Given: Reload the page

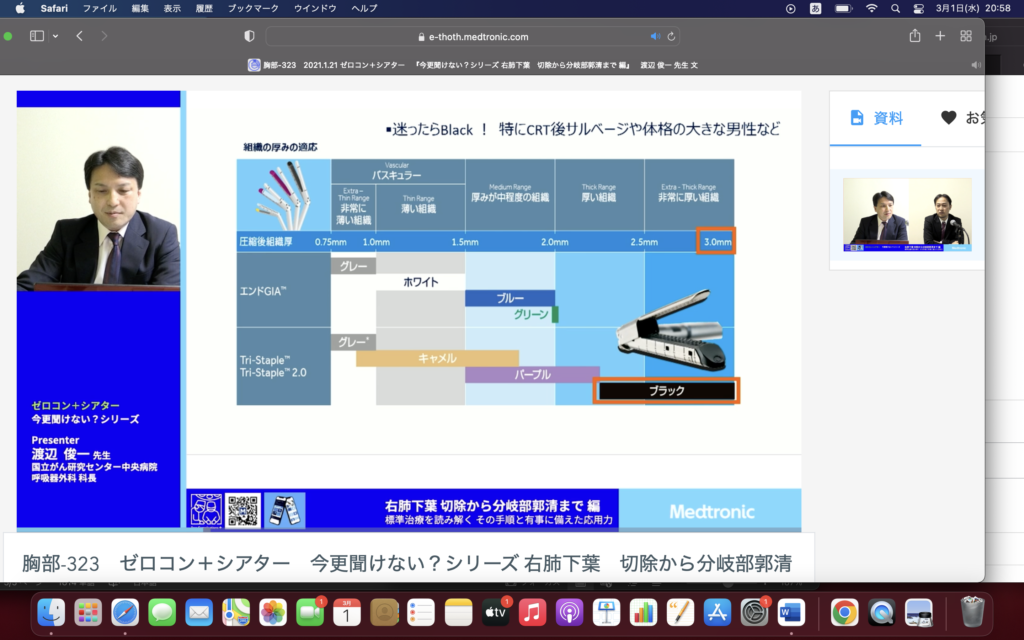Looking at the screenshot, I should pos(672,37).
